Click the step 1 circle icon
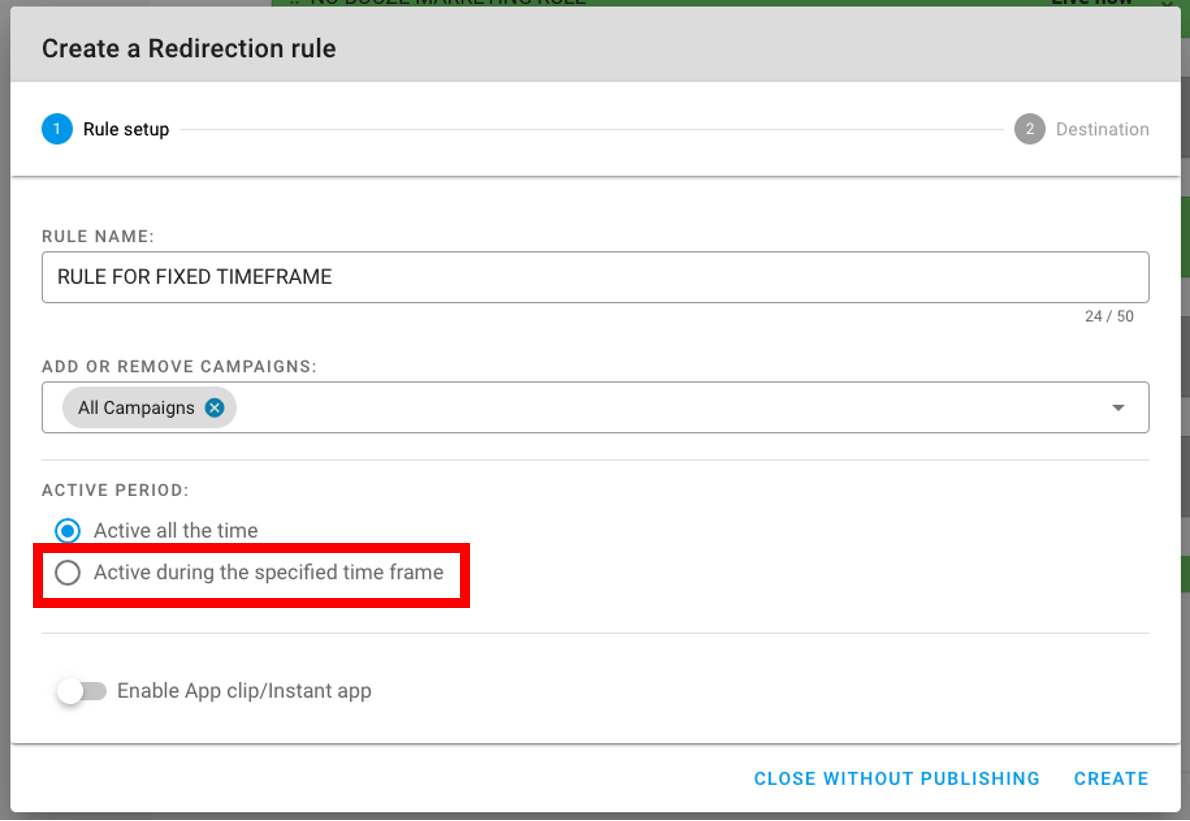 click(57, 129)
